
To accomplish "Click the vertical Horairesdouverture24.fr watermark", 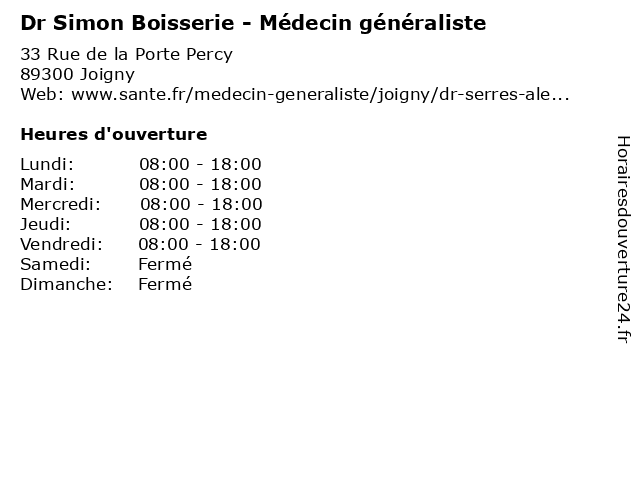I will [622, 239].
